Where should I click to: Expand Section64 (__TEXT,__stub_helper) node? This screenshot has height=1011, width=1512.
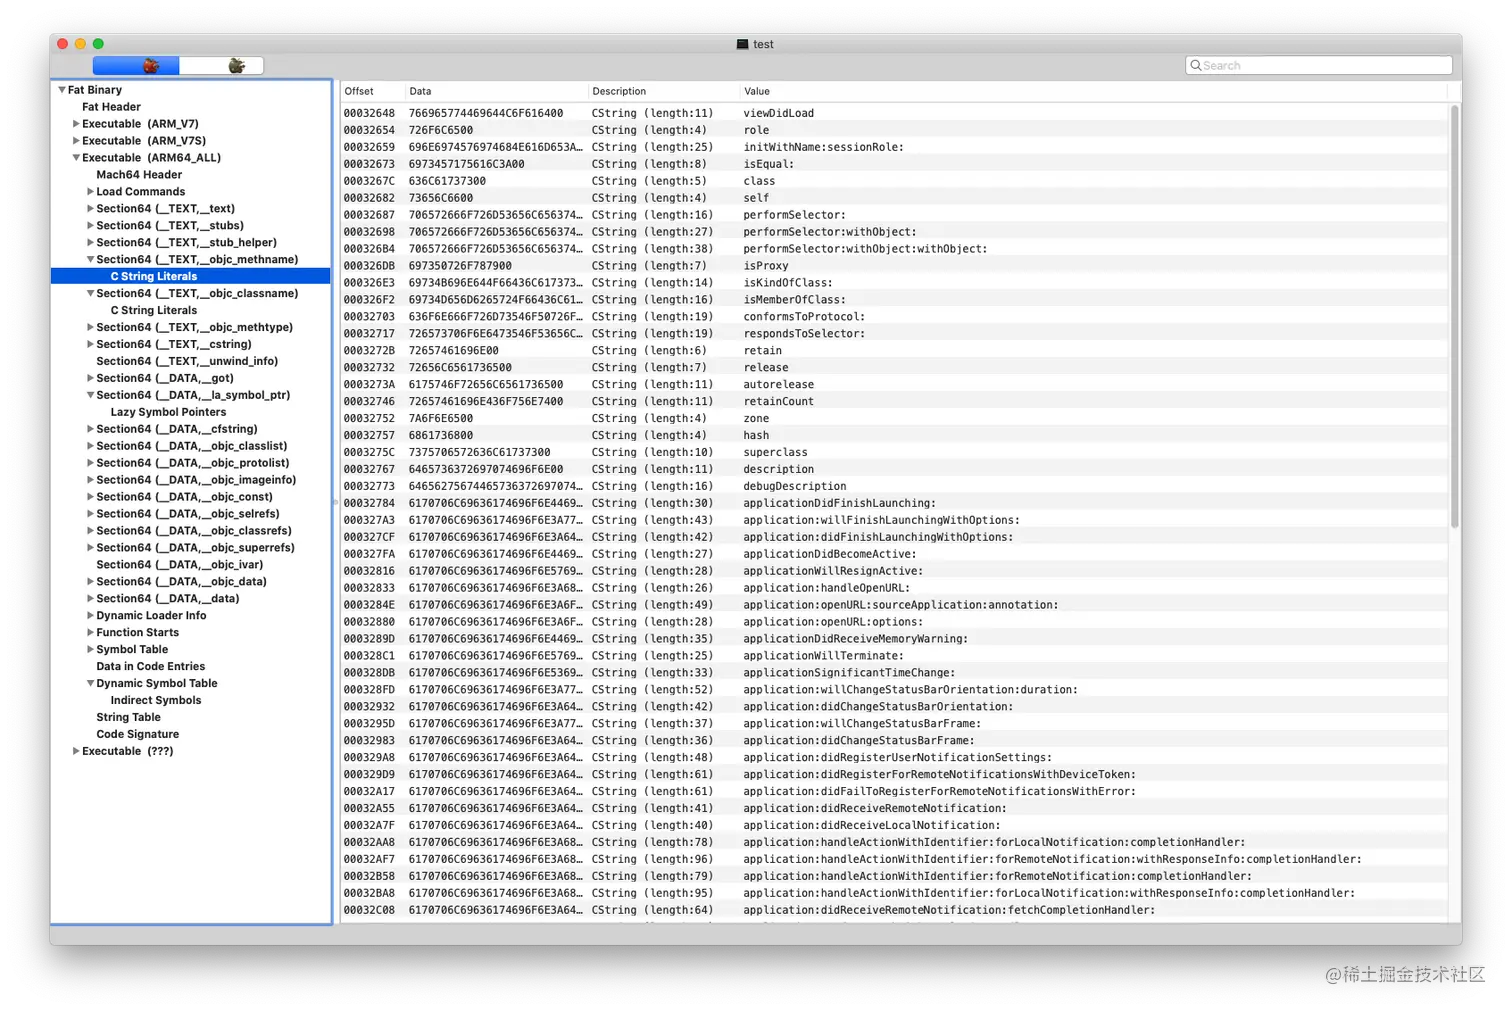[90, 243]
